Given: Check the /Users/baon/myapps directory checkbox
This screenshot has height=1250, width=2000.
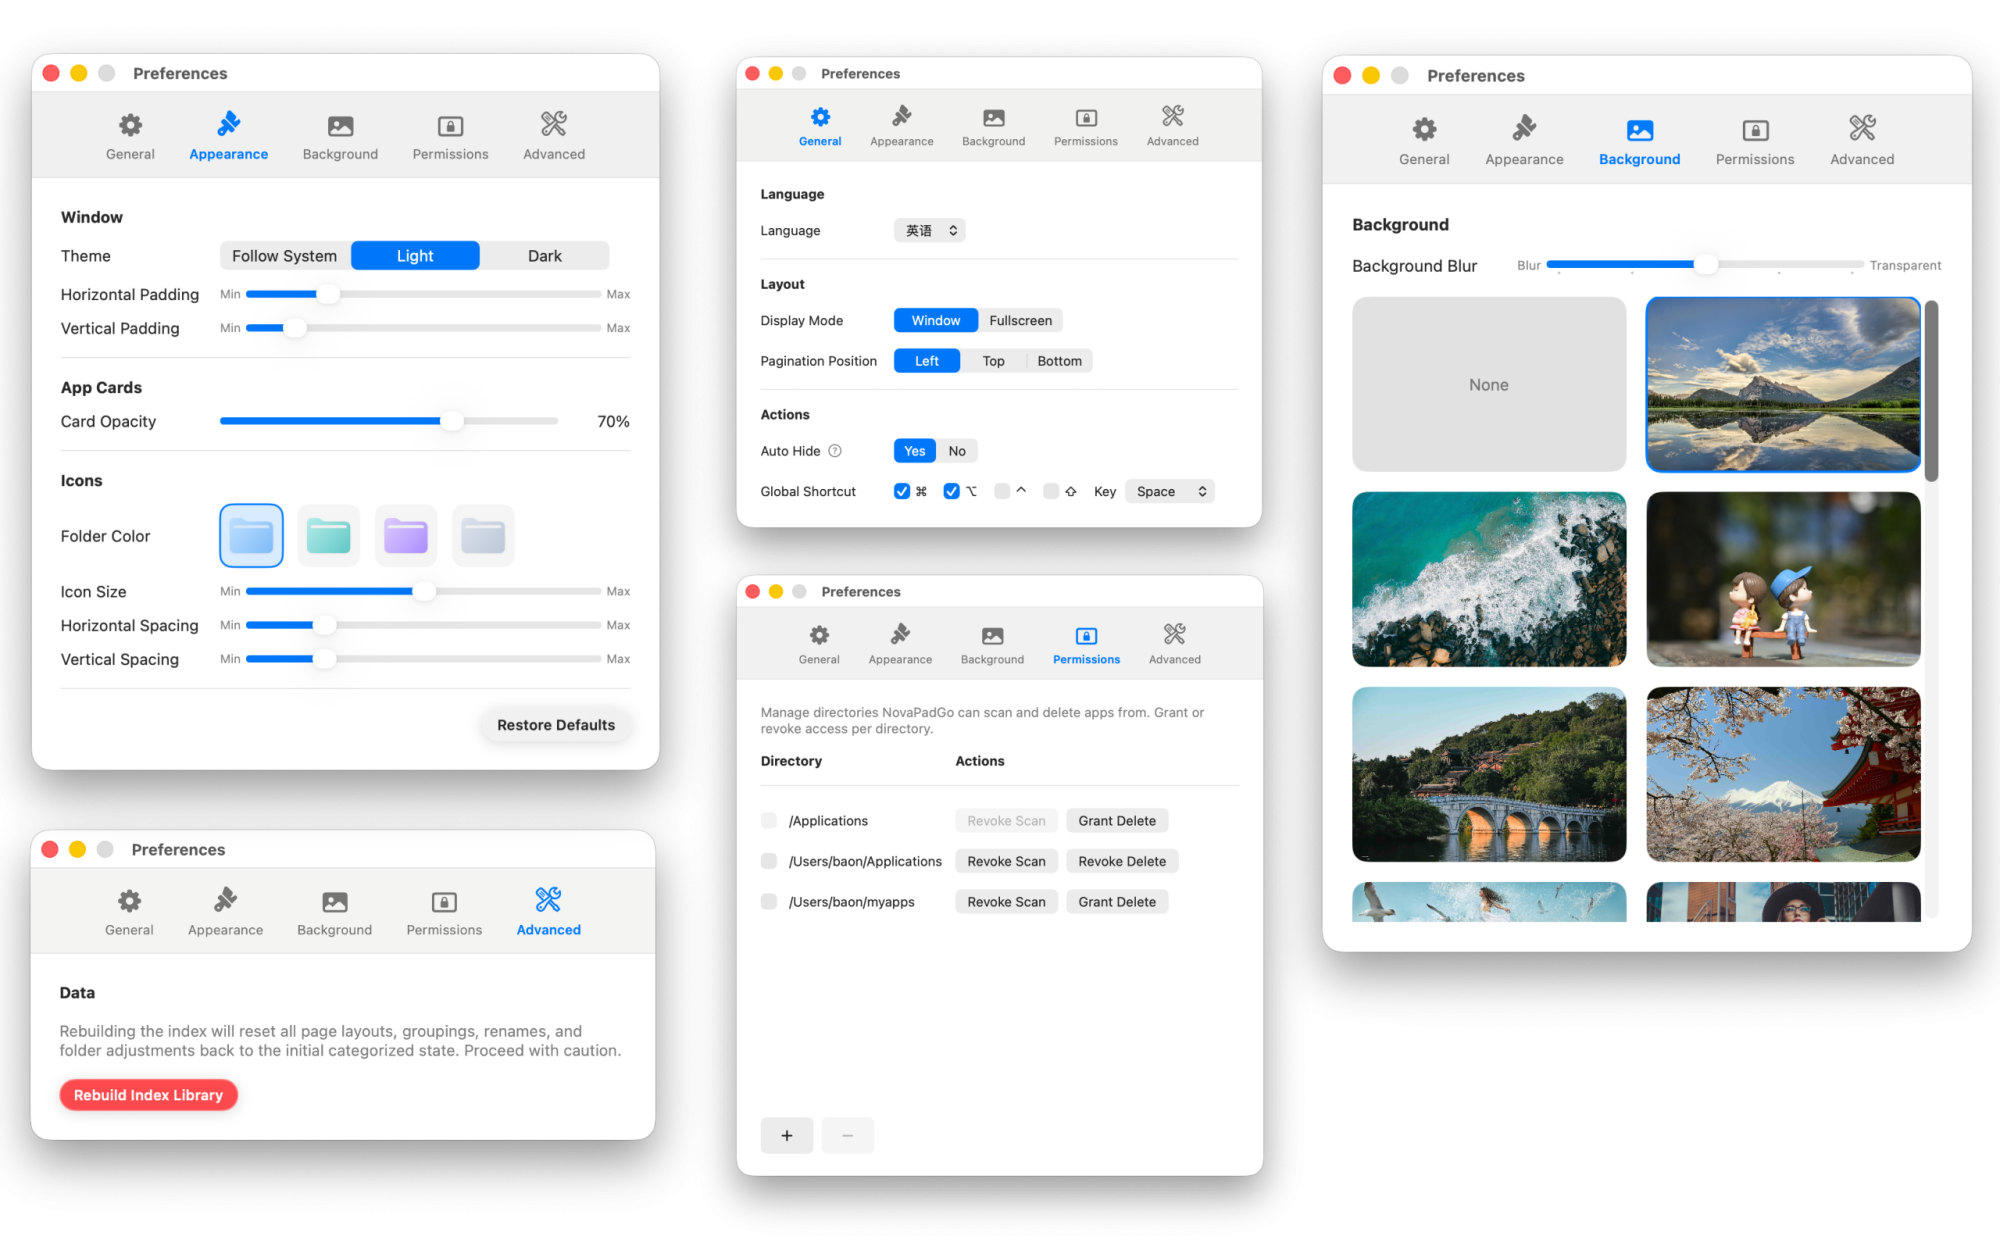Looking at the screenshot, I should (769, 902).
